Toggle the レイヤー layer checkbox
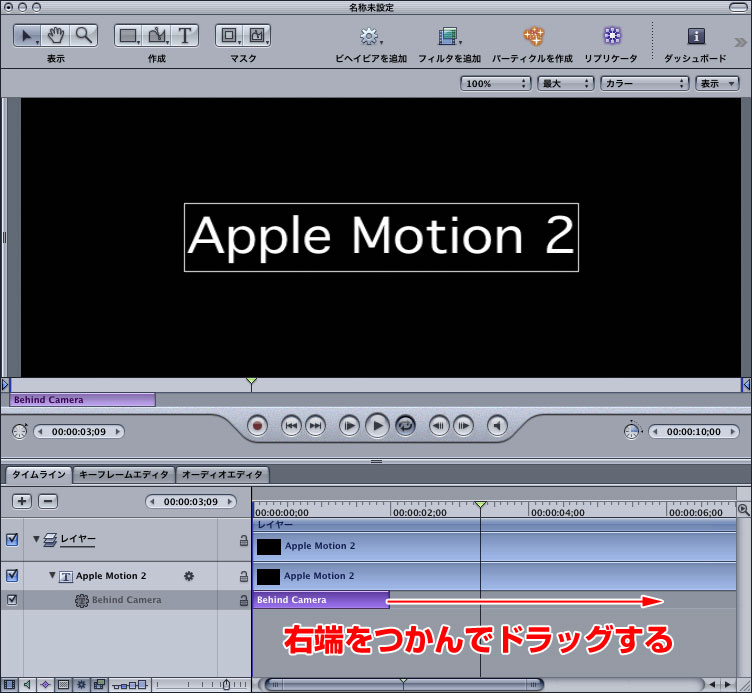The height and width of the screenshot is (693, 752). point(12,540)
